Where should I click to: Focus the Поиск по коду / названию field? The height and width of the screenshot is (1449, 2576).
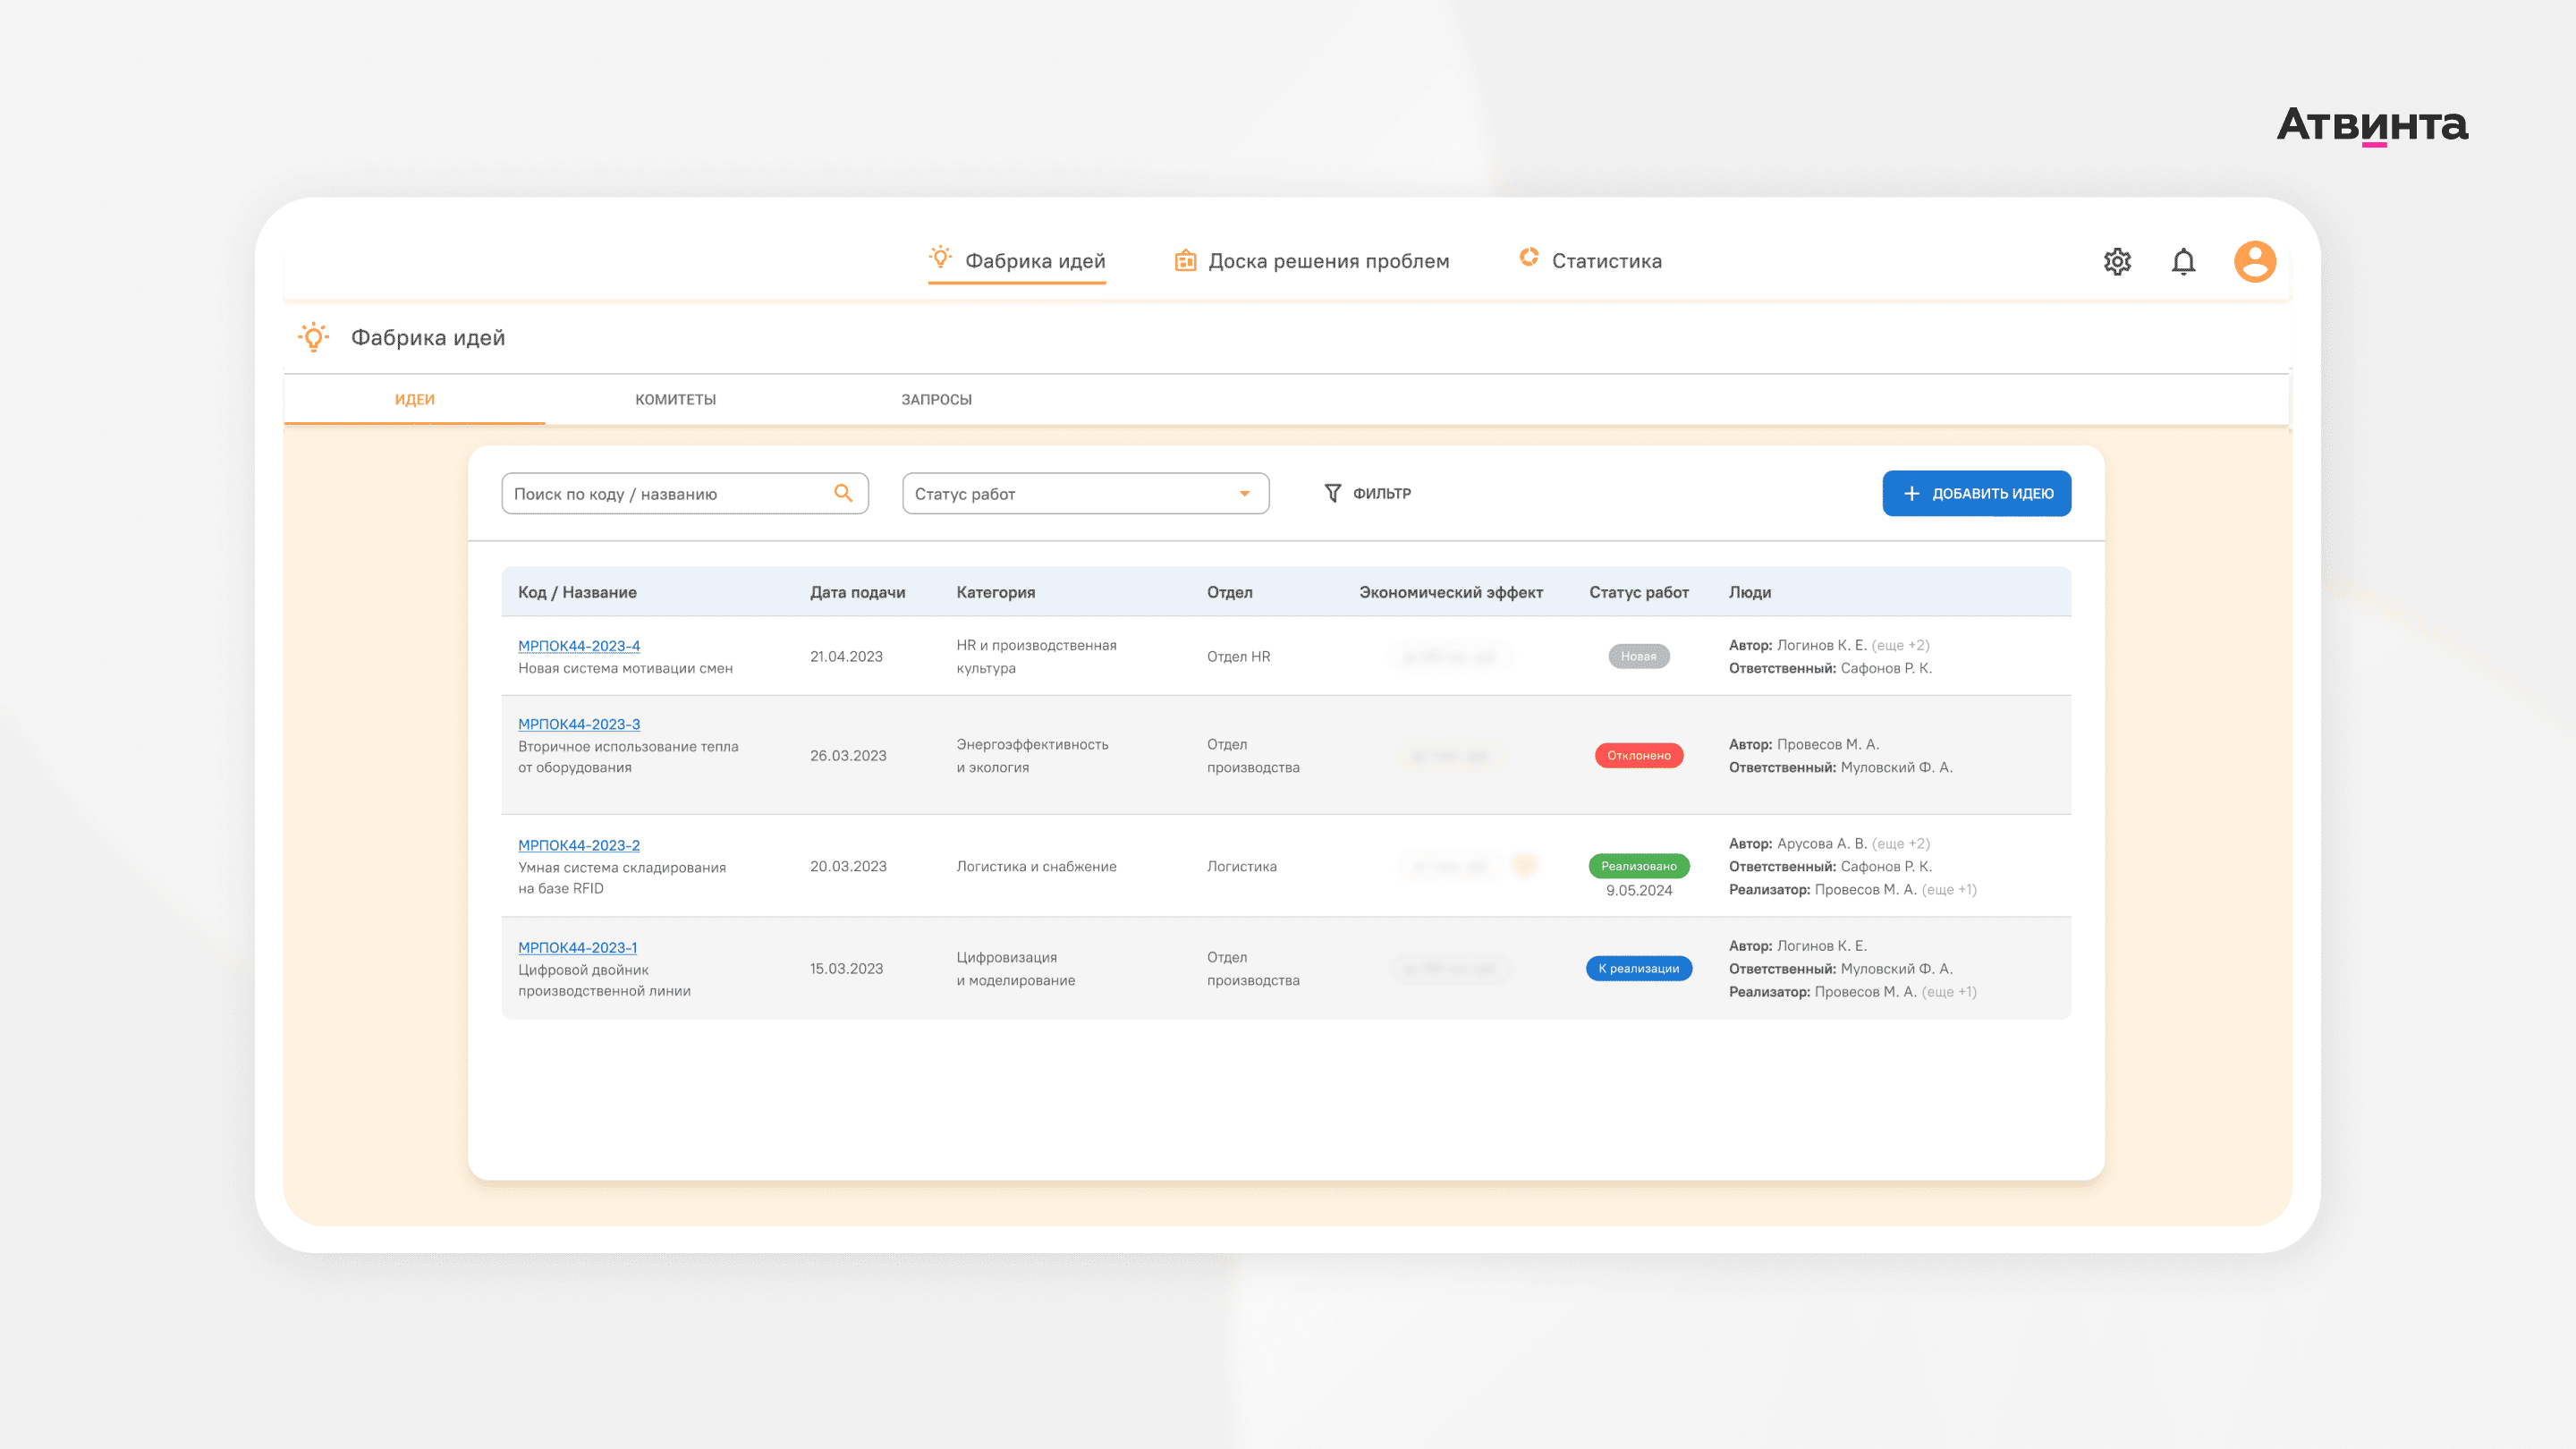(684, 493)
